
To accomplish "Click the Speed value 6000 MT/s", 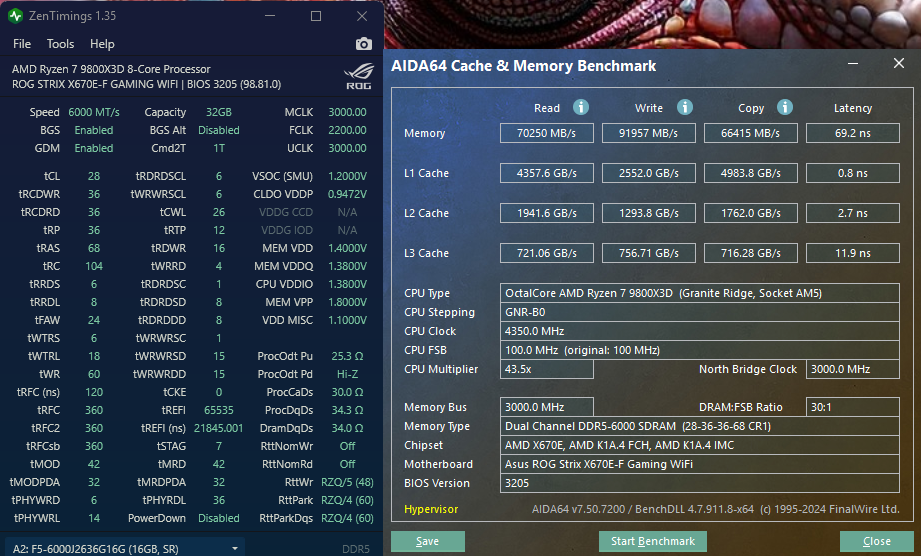I will coord(94,112).
